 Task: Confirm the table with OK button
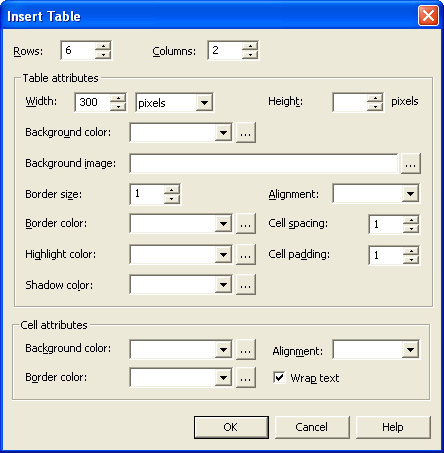click(231, 427)
